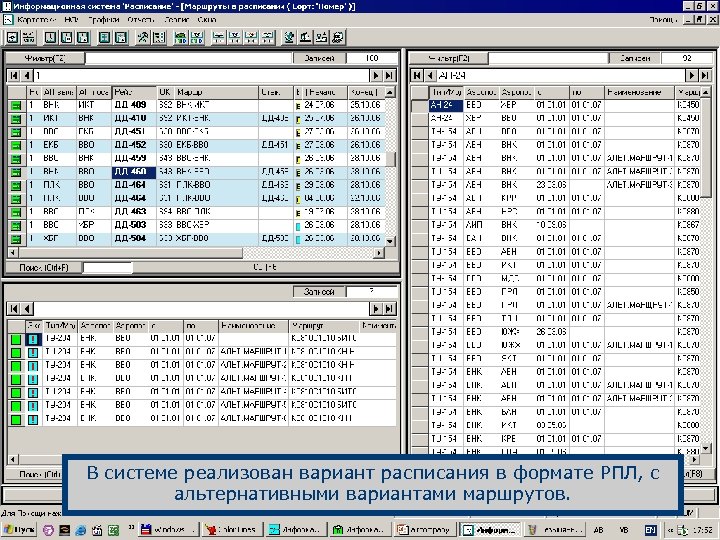Click the green square in АЛЬТ.МАРШРУТ-2 row
Viewport: 720px width, 540px height.
click(x=16, y=366)
